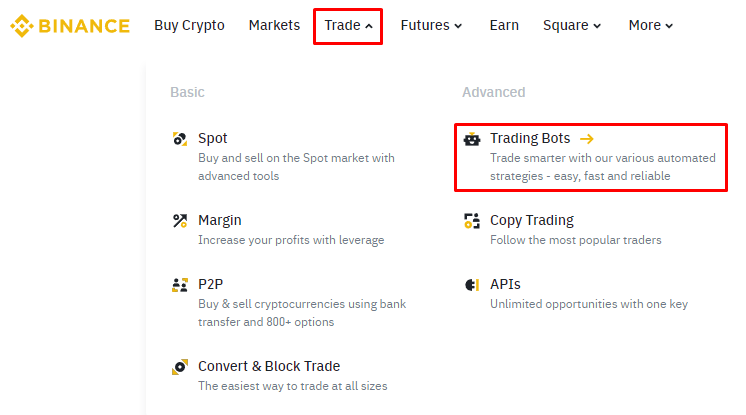The height and width of the screenshot is (415, 746).
Task: Open the Buy Crypto page
Action: (189, 26)
